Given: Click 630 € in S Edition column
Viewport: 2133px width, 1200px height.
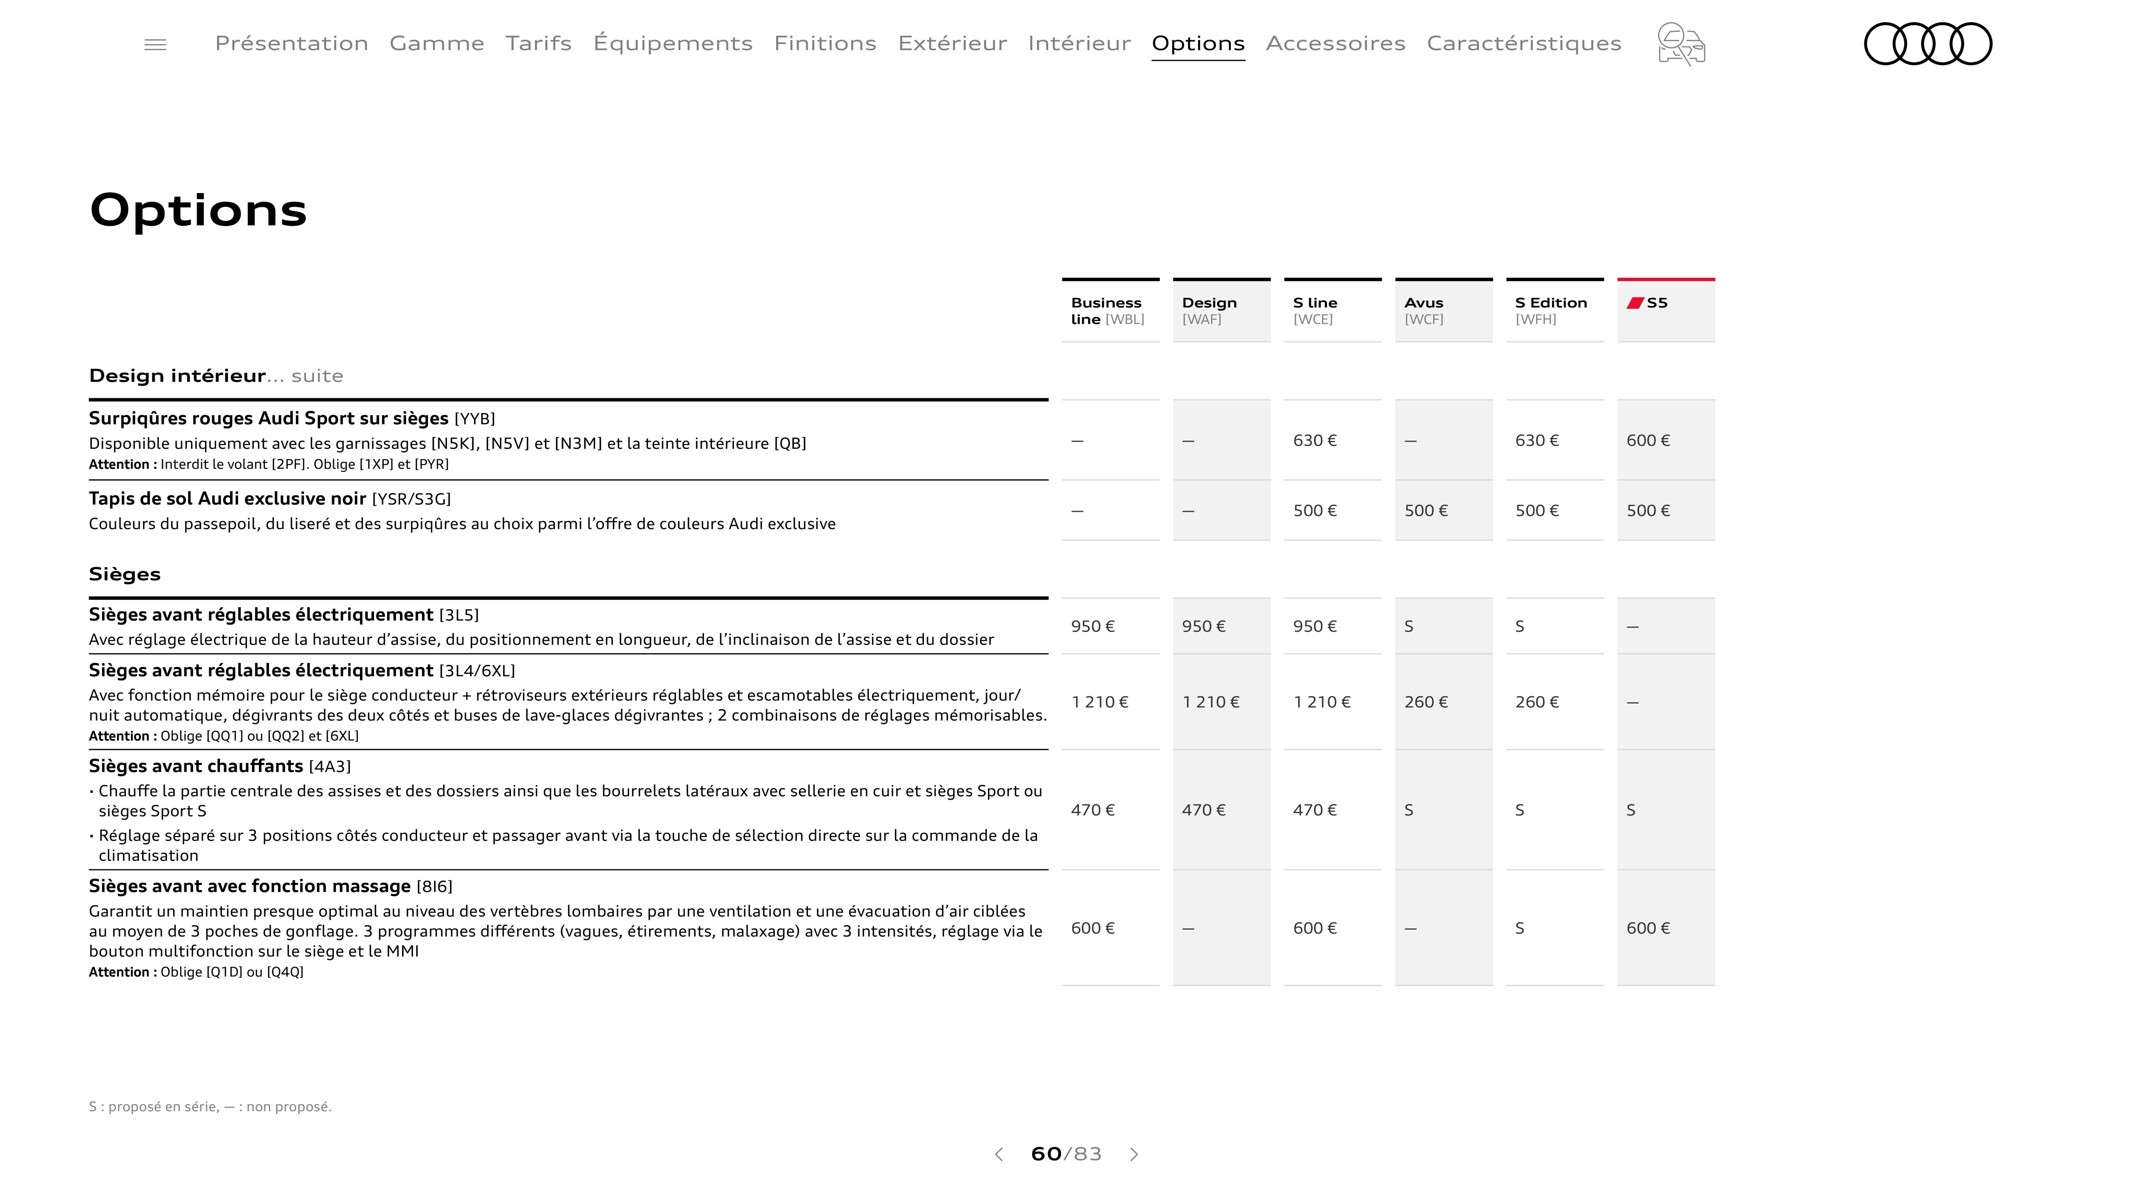Looking at the screenshot, I should [x=1536, y=440].
